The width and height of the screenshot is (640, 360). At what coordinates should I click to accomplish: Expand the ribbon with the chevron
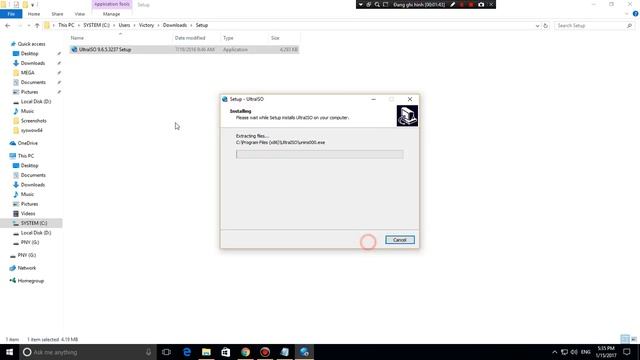(627, 14)
